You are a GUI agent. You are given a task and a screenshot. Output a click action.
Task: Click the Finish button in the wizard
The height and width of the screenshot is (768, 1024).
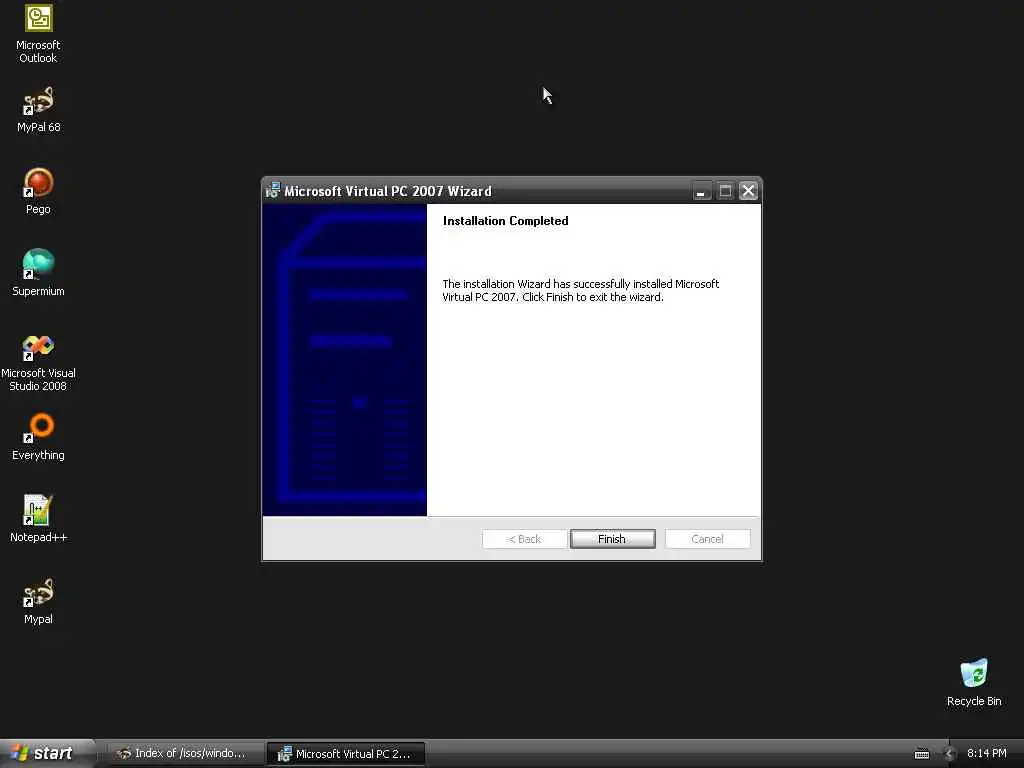coord(612,539)
